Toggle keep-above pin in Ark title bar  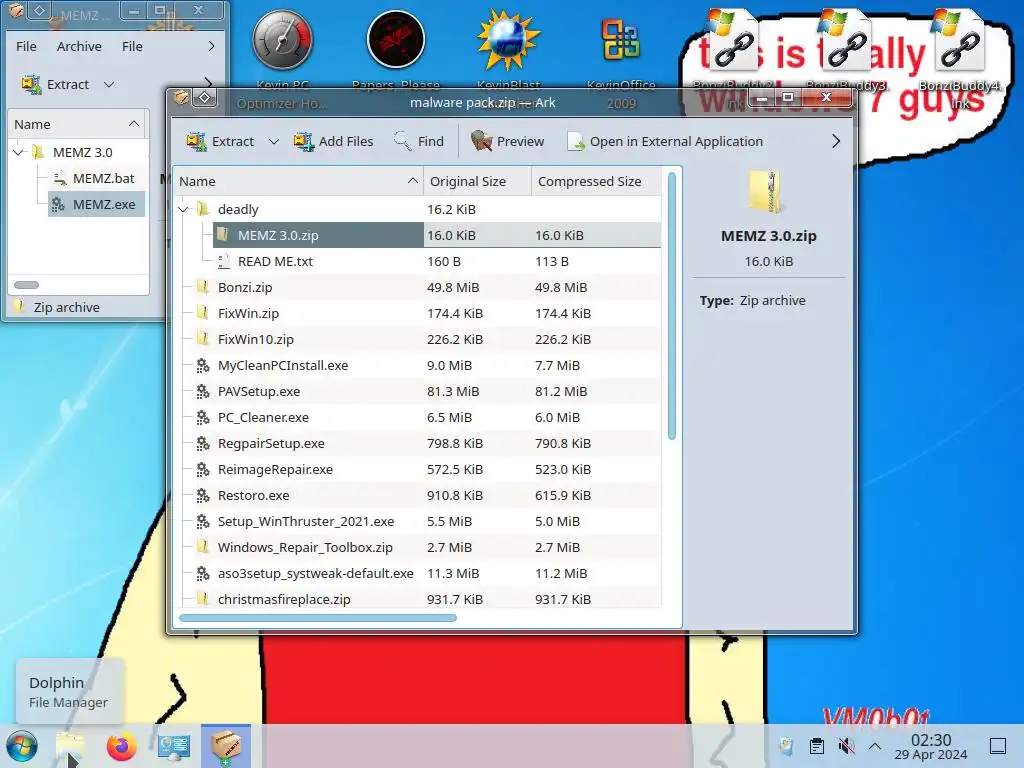pyautogui.click(x=205, y=98)
